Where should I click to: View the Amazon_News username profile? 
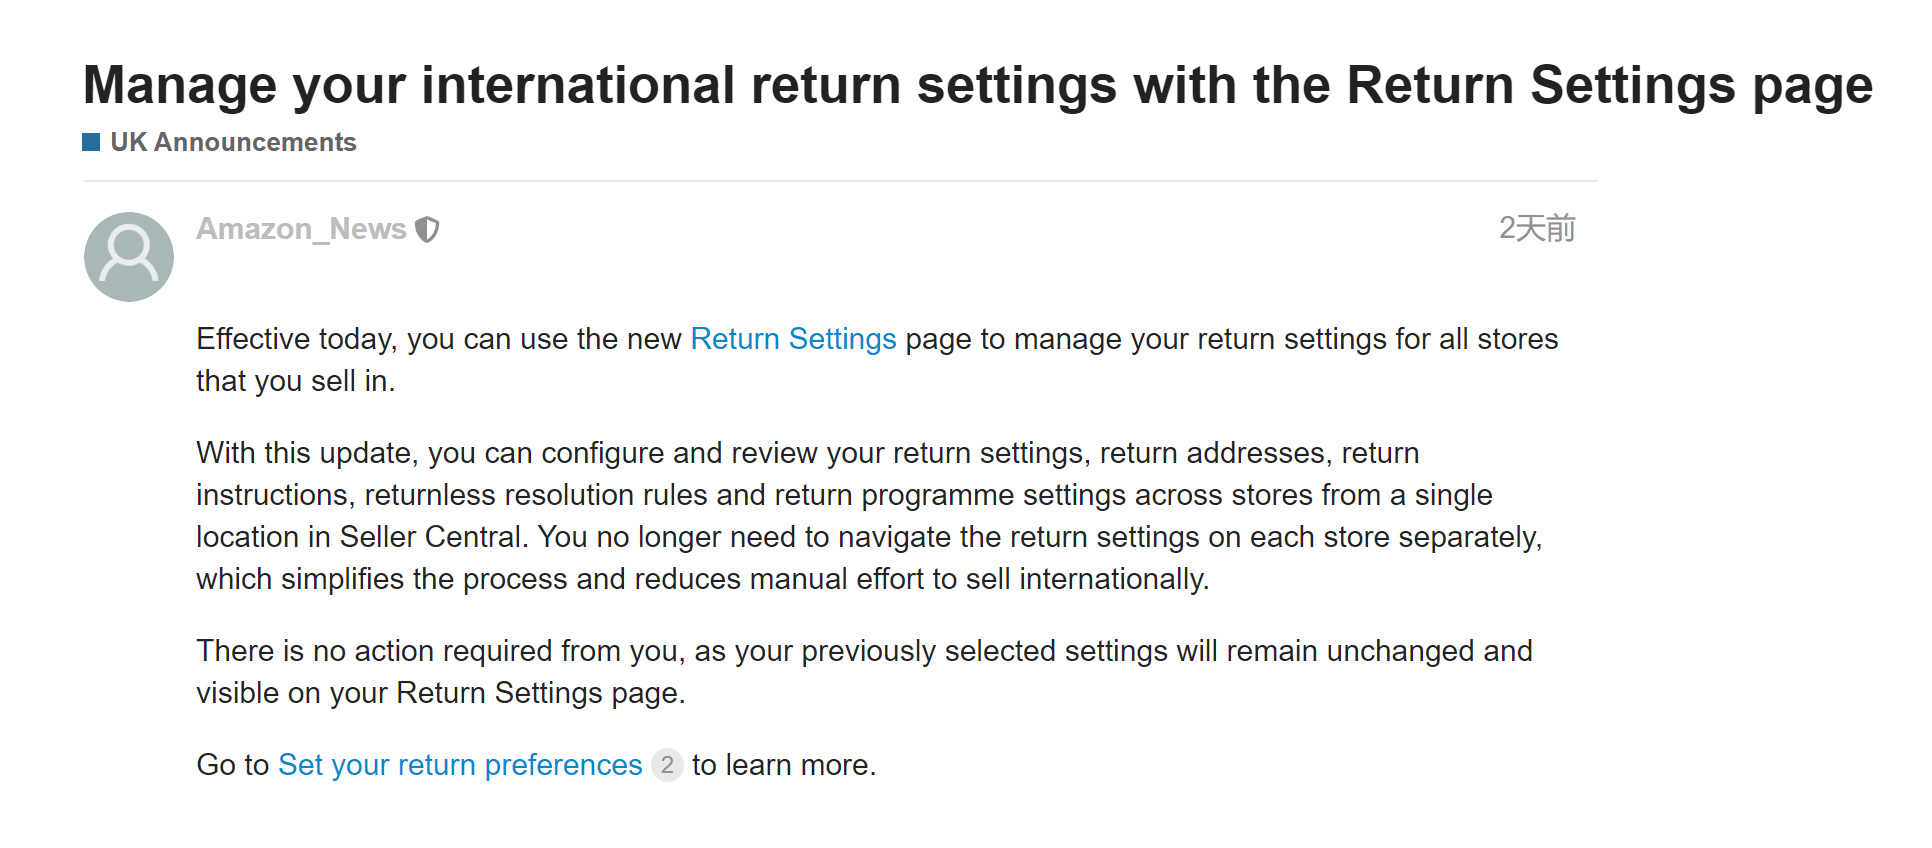click(x=301, y=229)
